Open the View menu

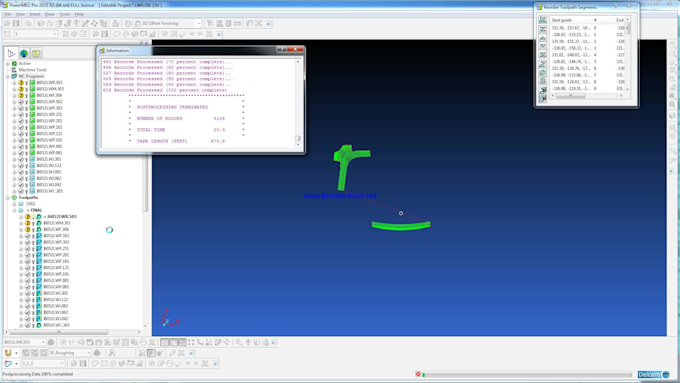click(x=20, y=14)
